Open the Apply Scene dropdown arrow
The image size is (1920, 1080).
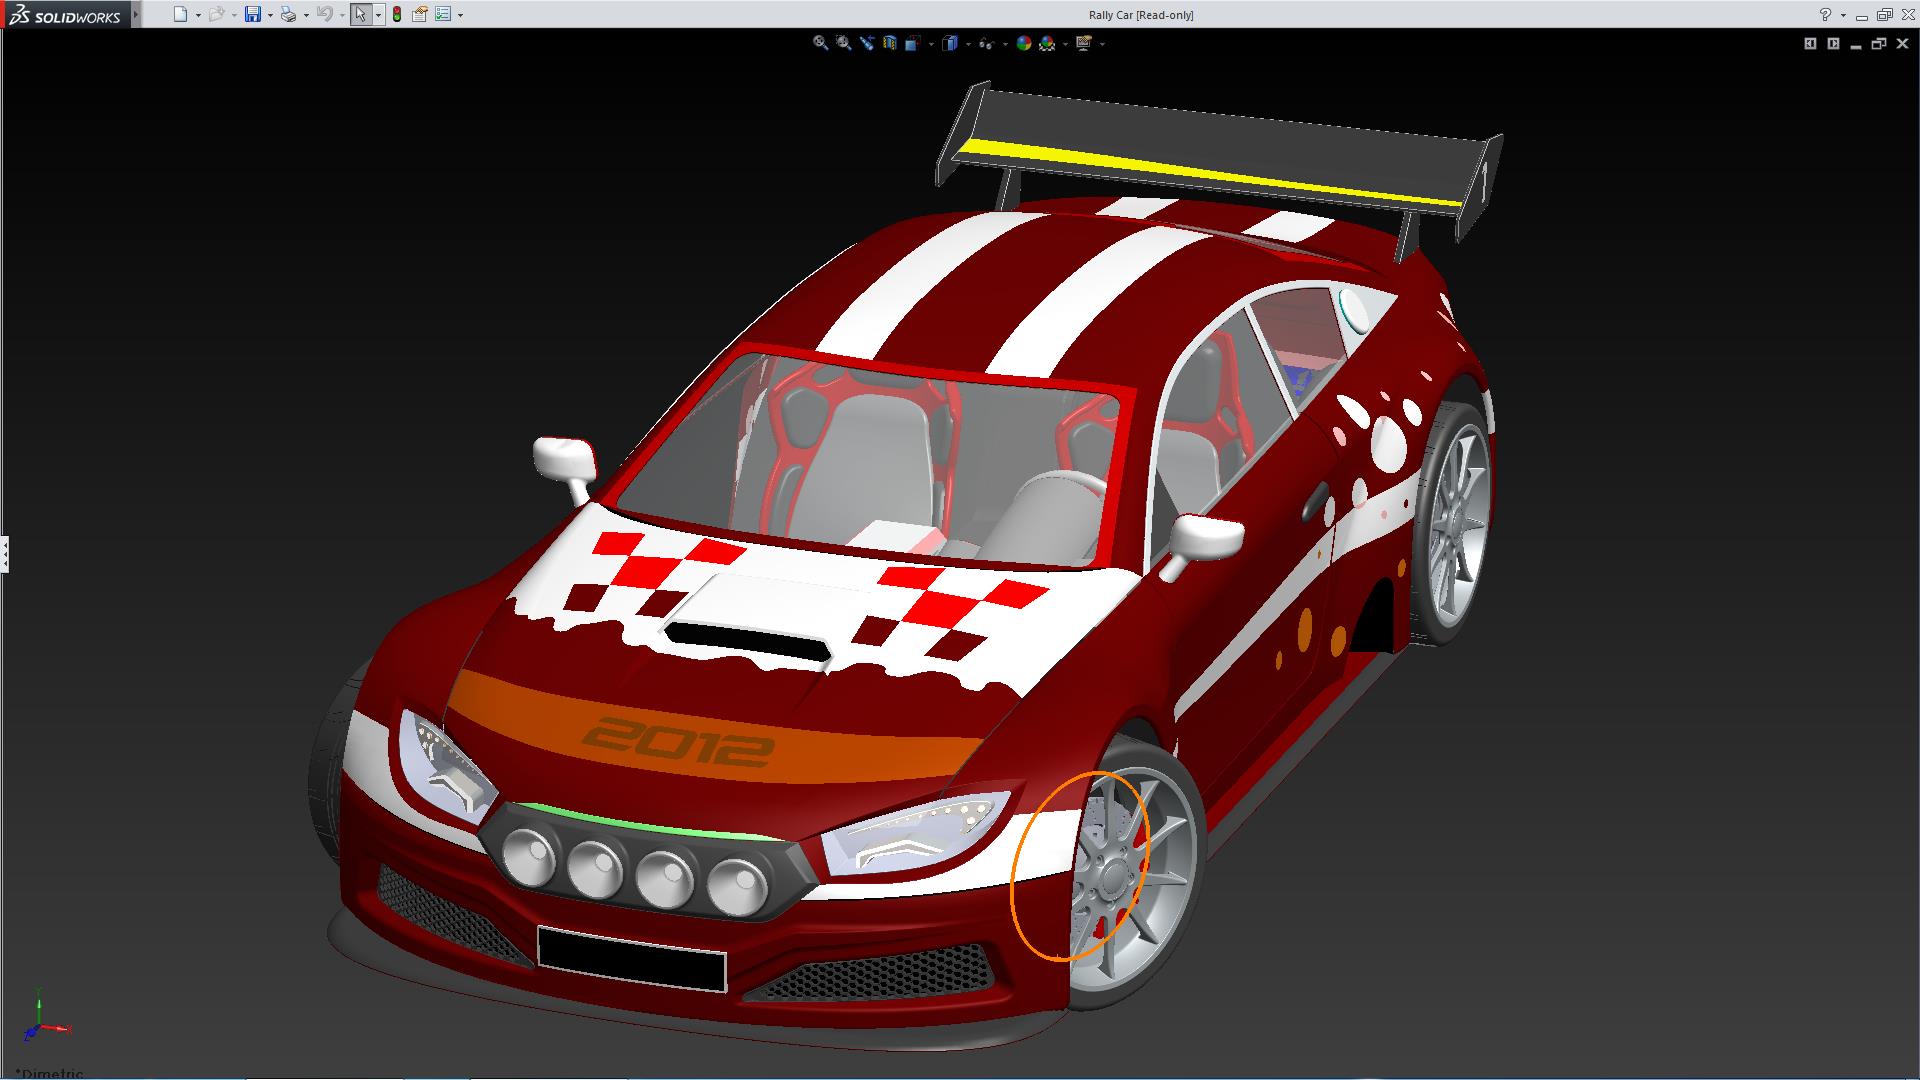coord(1065,44)
